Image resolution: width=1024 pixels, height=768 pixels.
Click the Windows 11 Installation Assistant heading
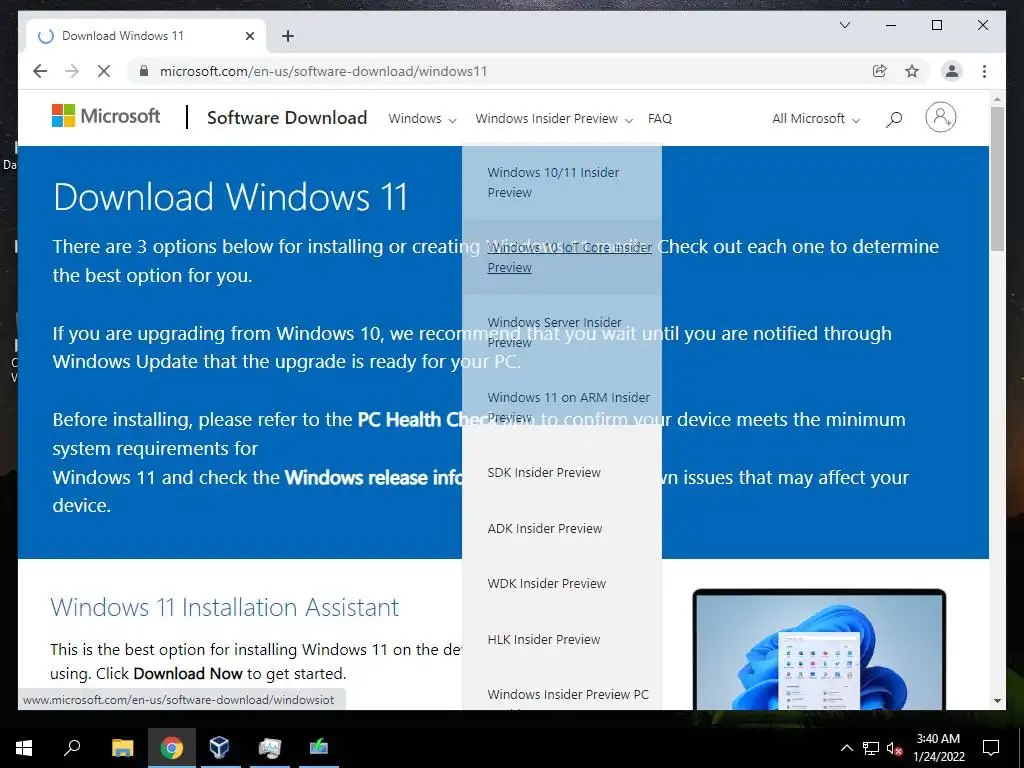click(224, 607)
